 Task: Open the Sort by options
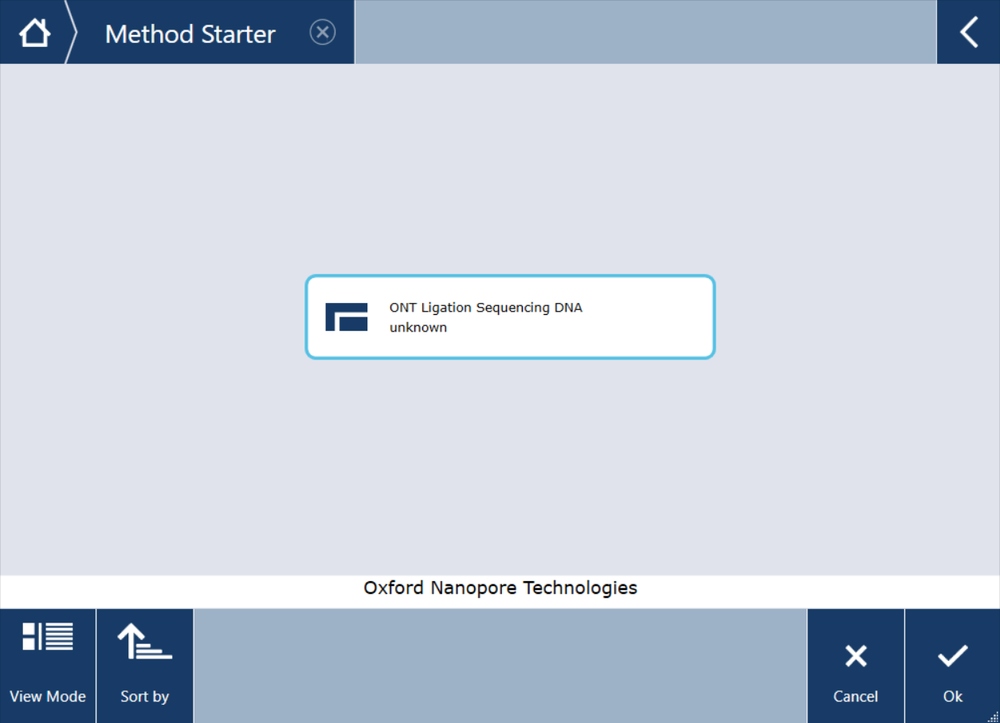(x=145, y=666)
